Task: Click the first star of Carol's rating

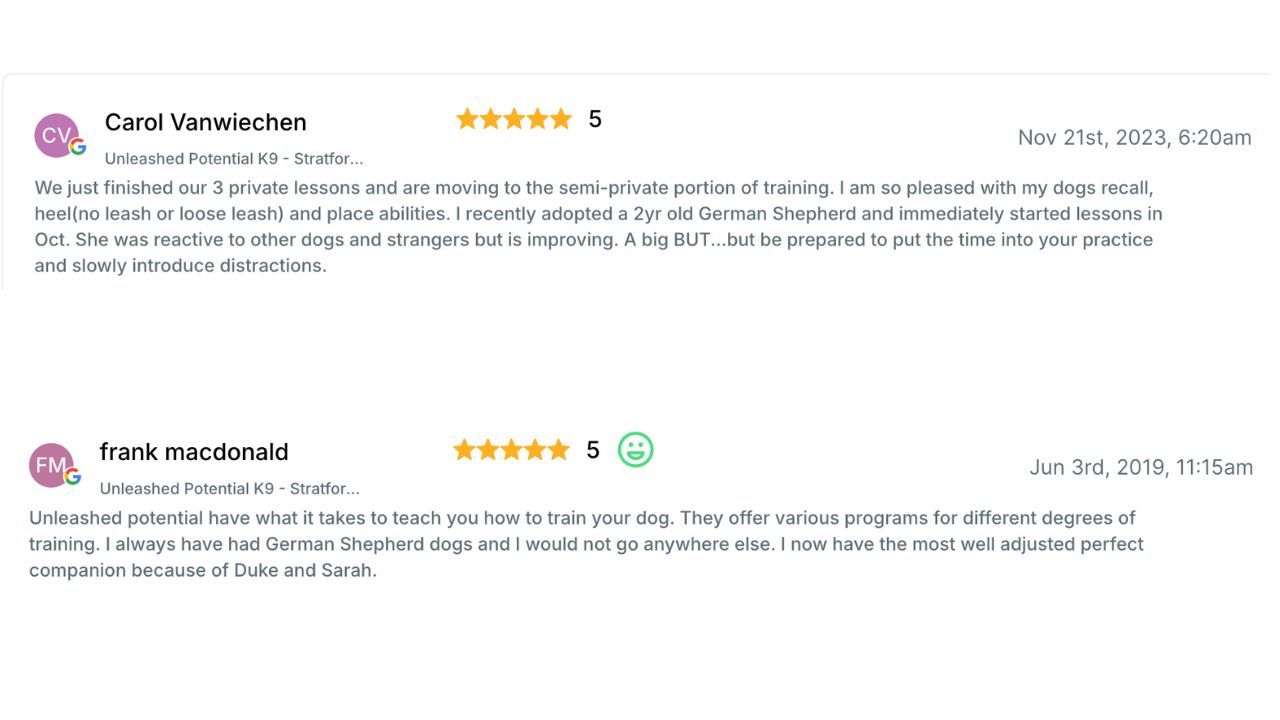Action: (467, 120)
